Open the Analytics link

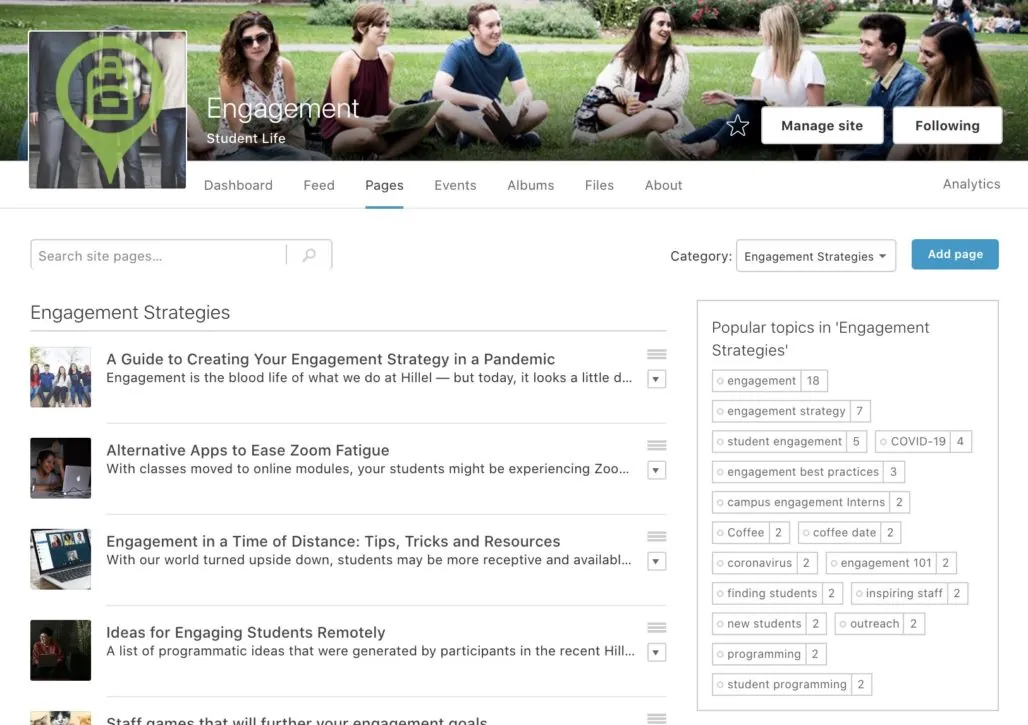click(971, 184)
